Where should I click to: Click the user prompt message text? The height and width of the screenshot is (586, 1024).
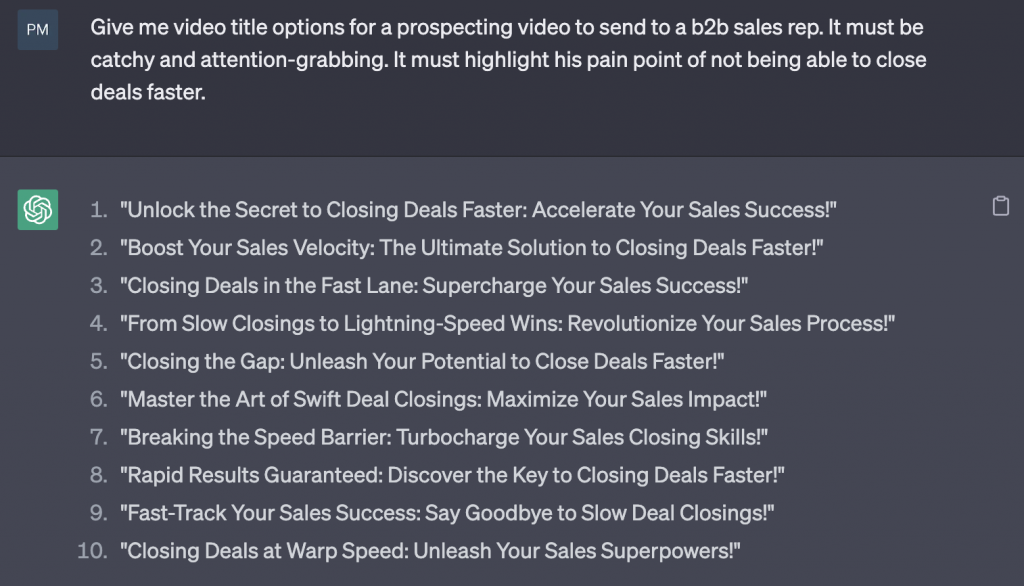click(x=508, y=59)
